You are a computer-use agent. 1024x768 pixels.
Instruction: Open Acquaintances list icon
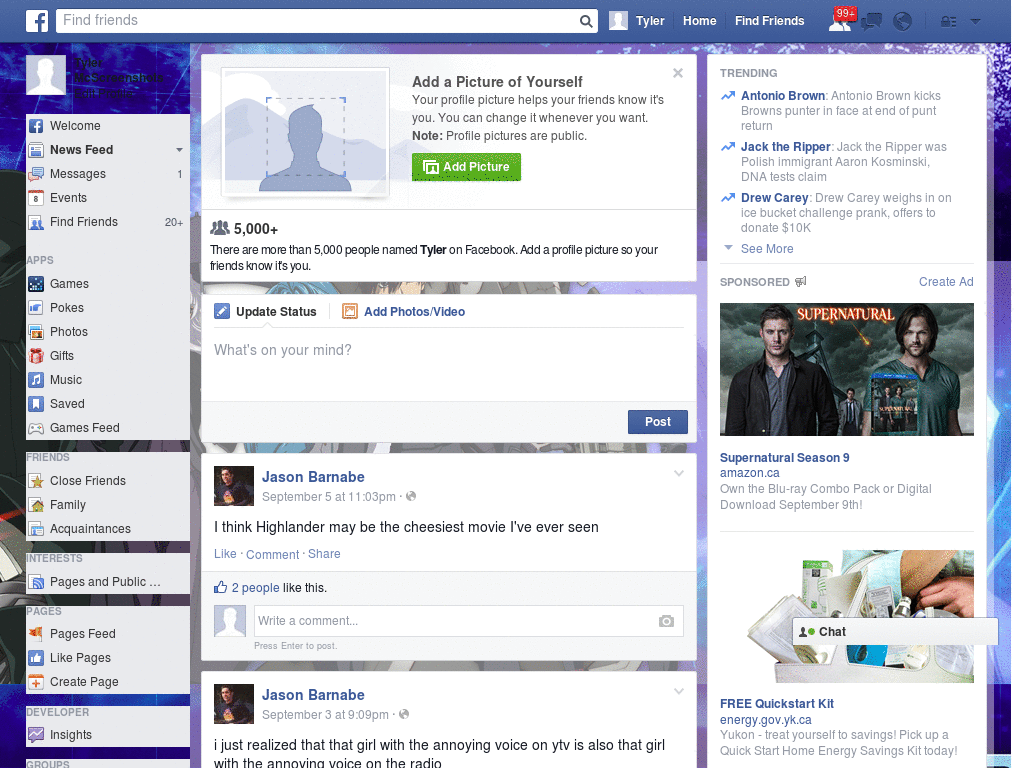(36, 529)
